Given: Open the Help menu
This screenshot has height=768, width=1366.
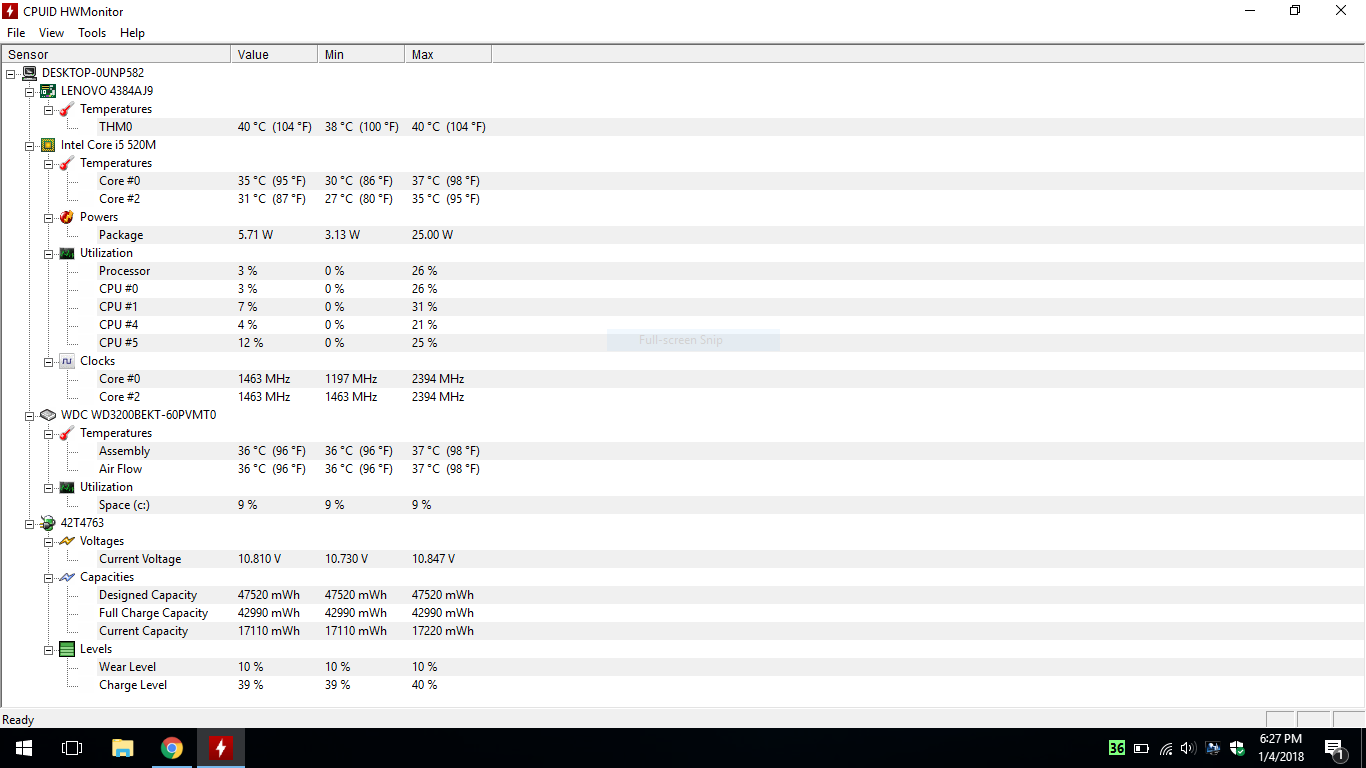Looking at the screenshot, I should point(132,33).
